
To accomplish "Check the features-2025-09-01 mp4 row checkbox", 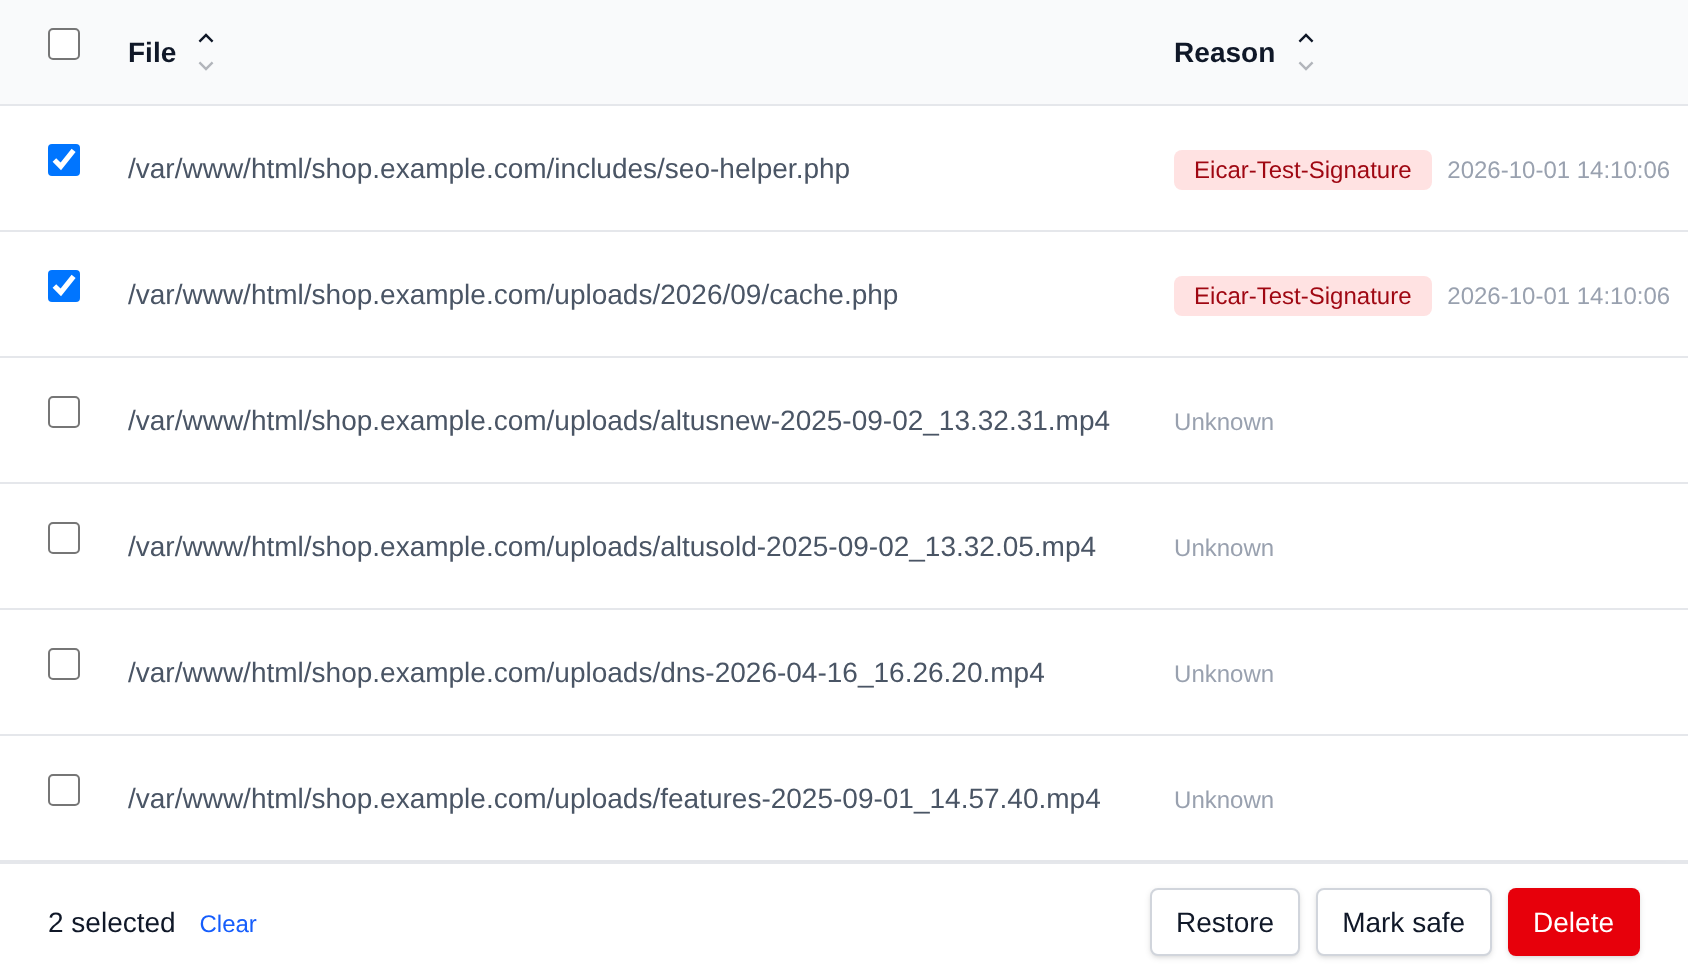I will tap(64, 790).
